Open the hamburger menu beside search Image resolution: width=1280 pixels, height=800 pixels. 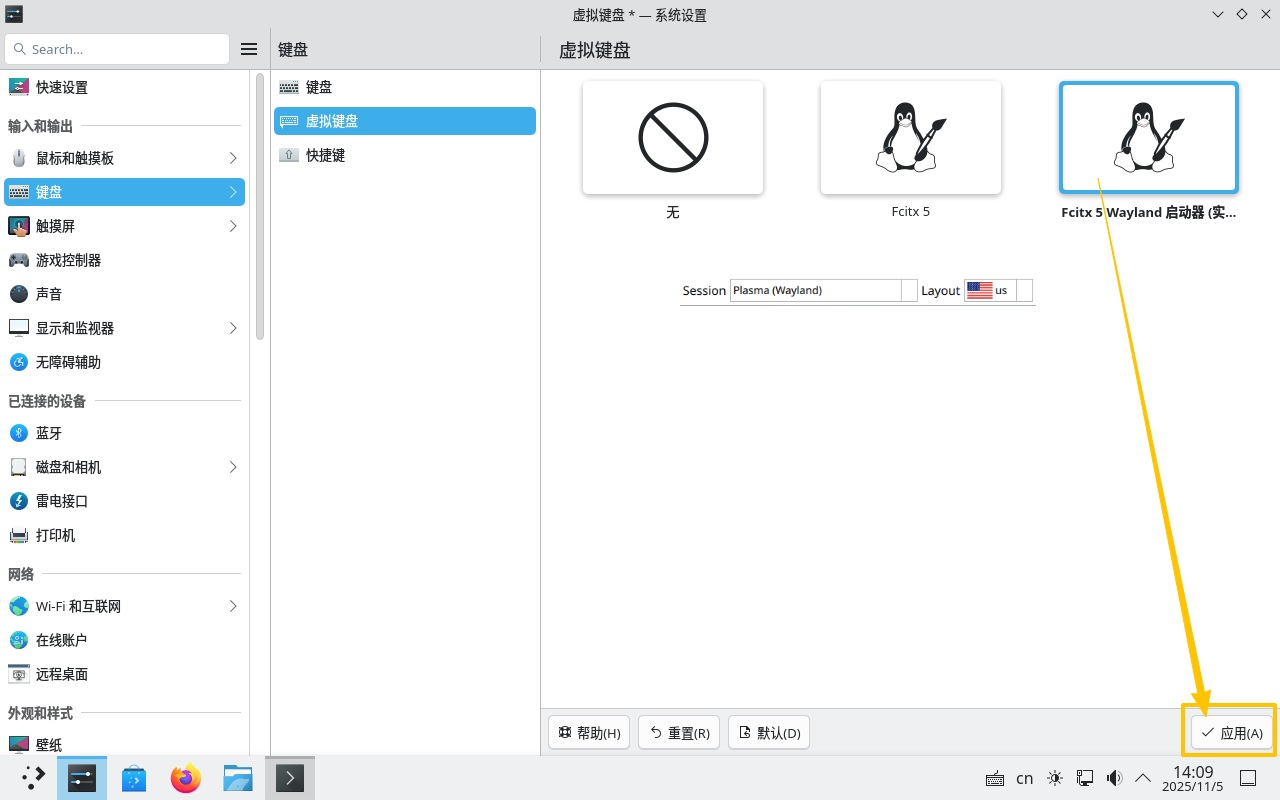coord(249,49)
